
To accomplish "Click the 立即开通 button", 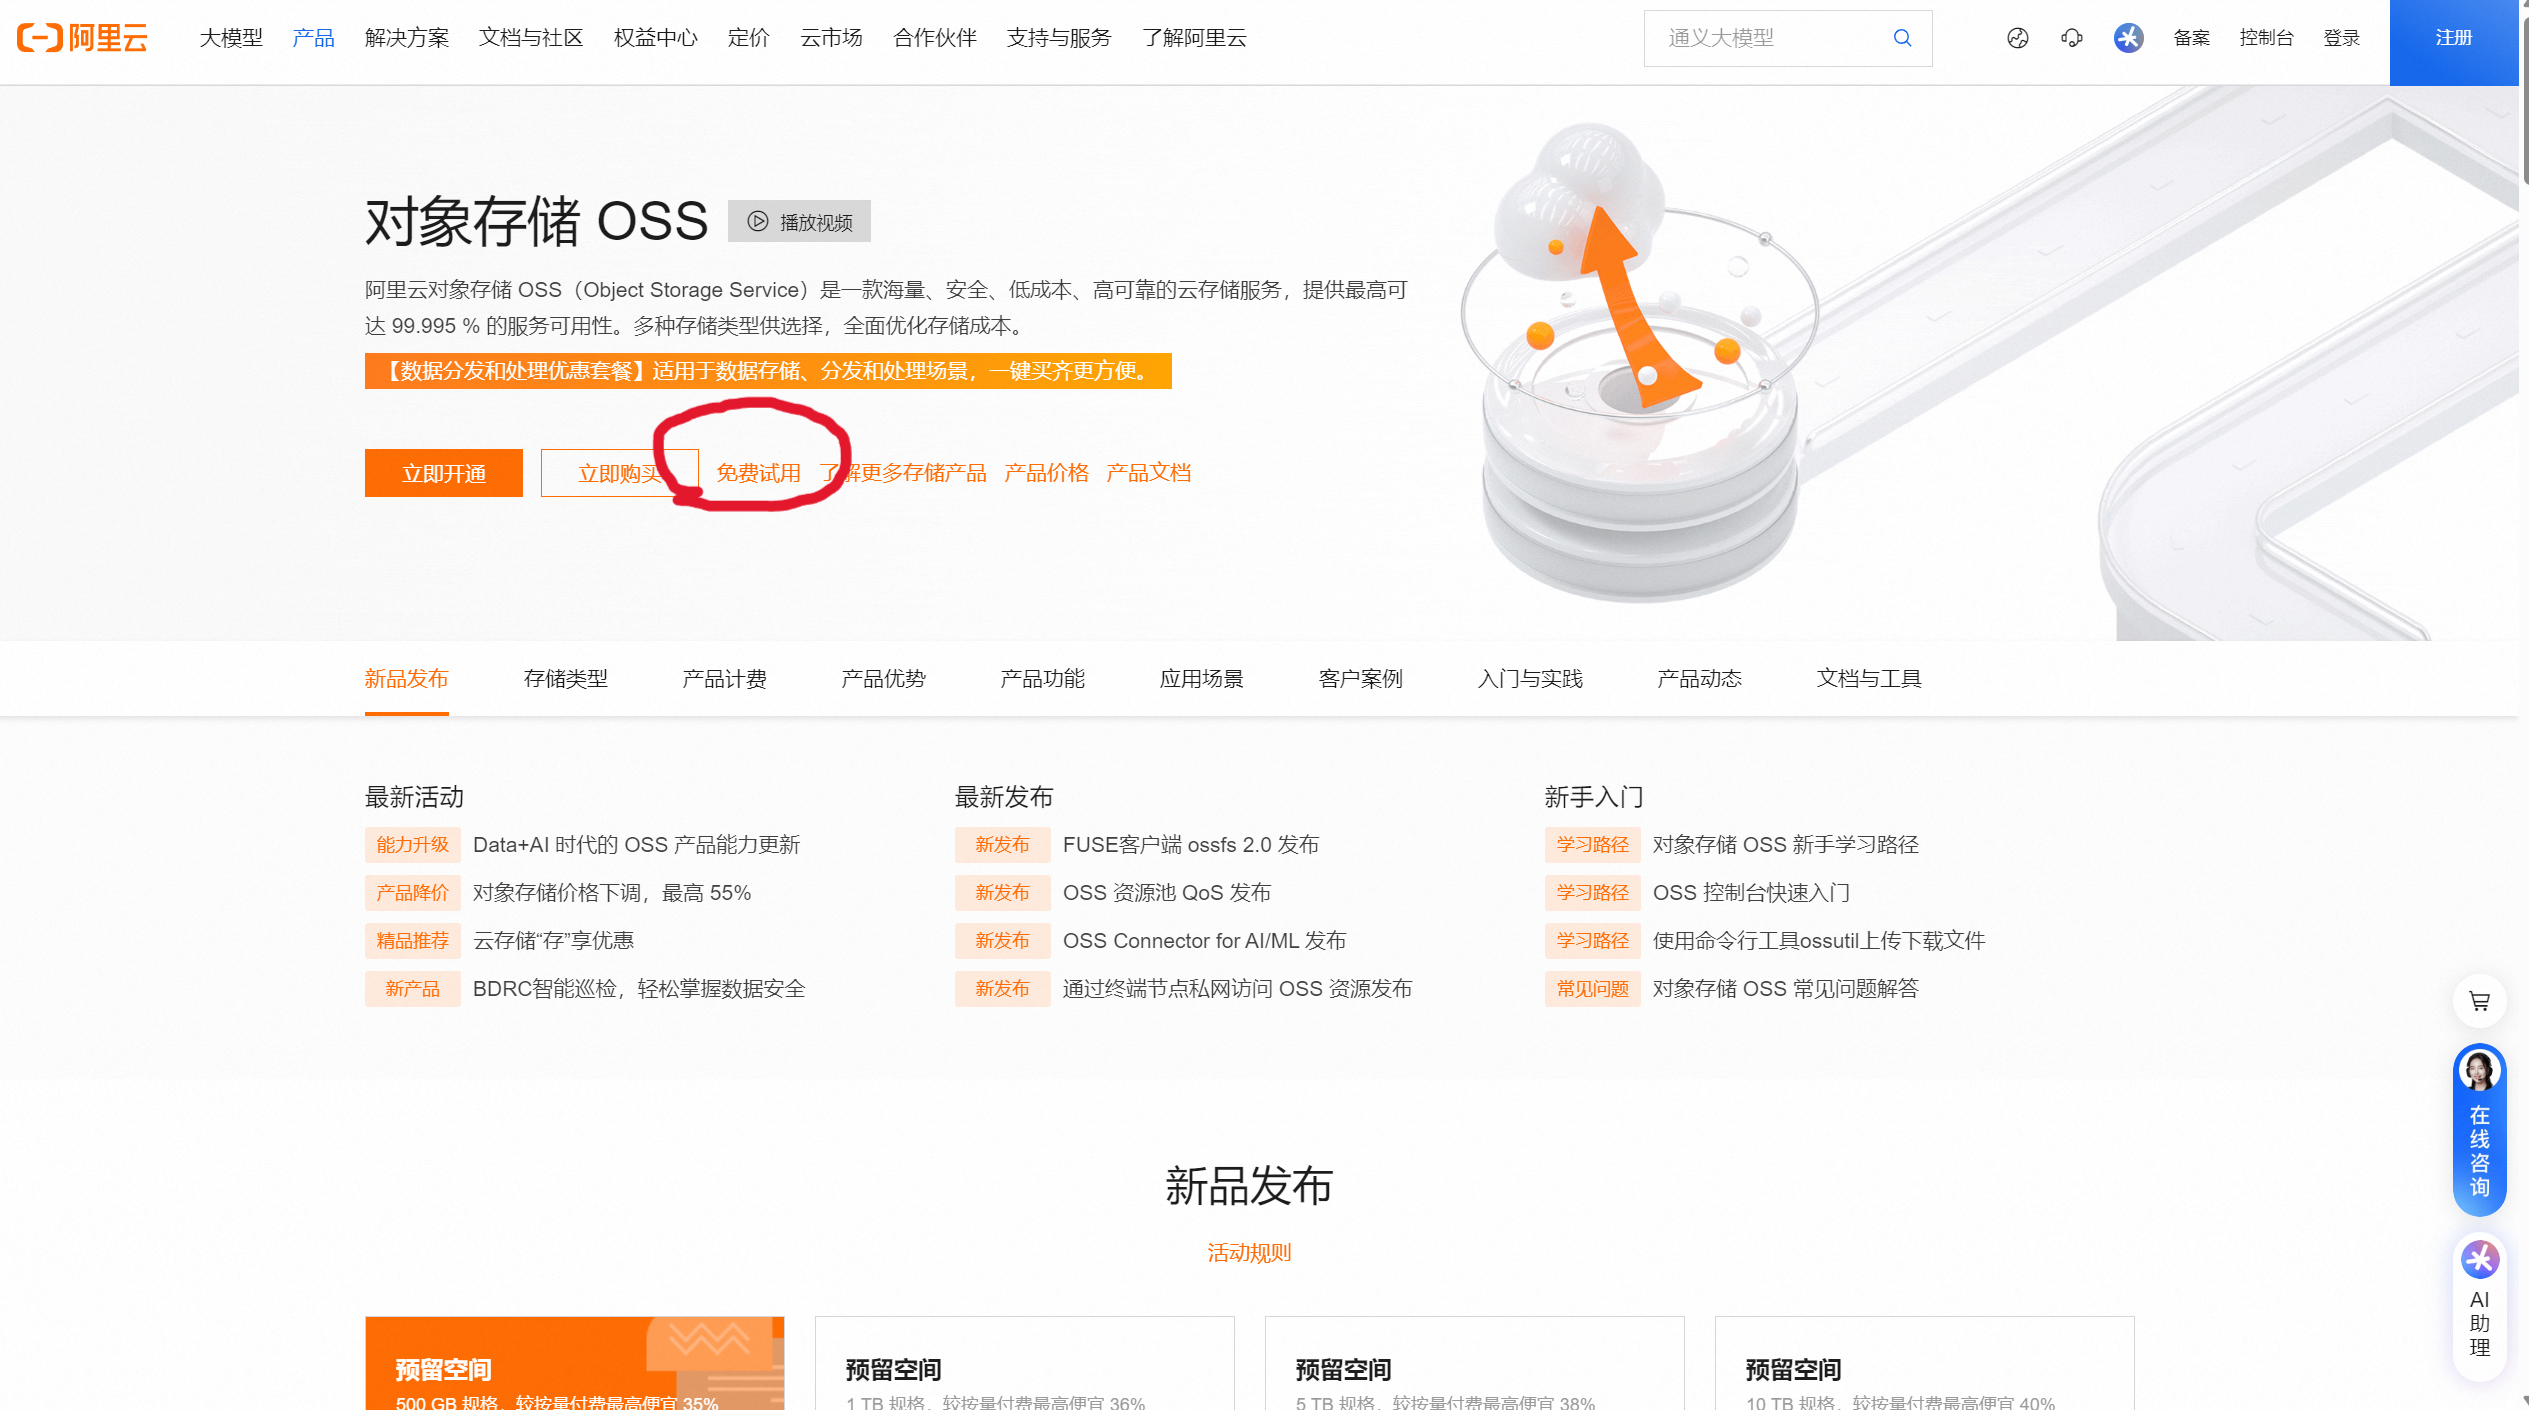I will tap(443, 472).
